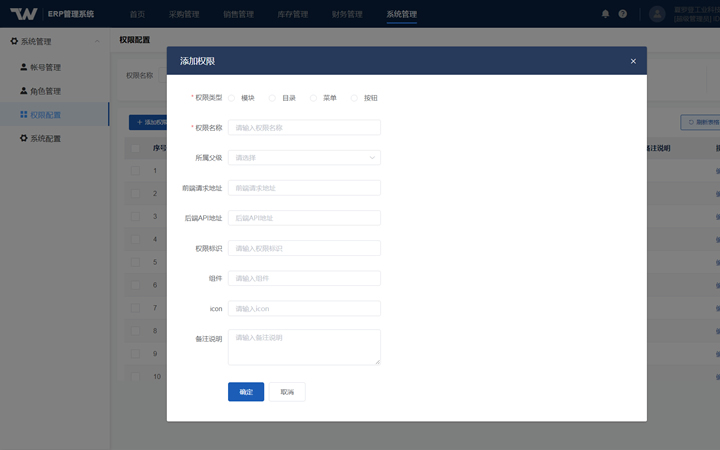Click the user avatar icon

click(x=657, y=14)
